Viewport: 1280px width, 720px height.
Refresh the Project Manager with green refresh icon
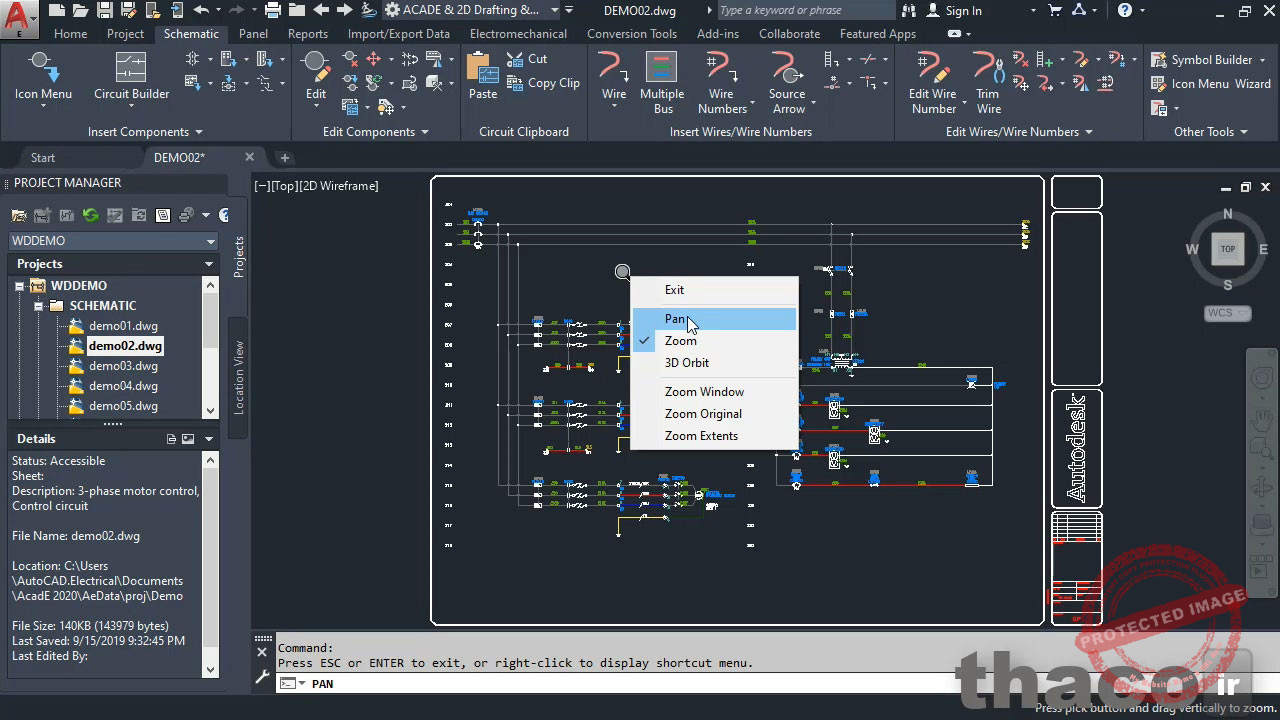(90, 214)
